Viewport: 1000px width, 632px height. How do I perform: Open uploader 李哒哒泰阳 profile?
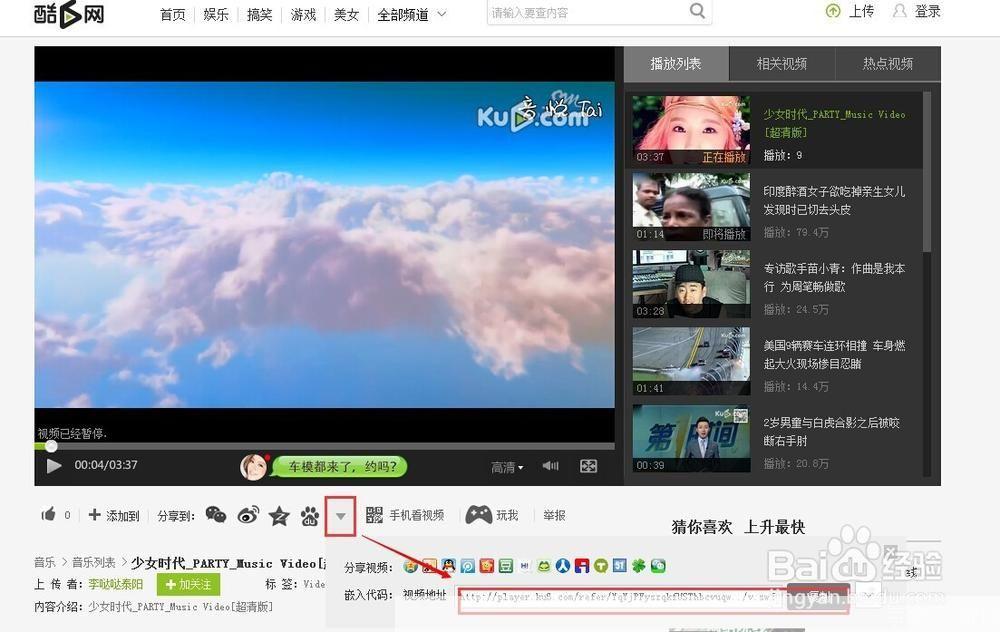point(115,584)
